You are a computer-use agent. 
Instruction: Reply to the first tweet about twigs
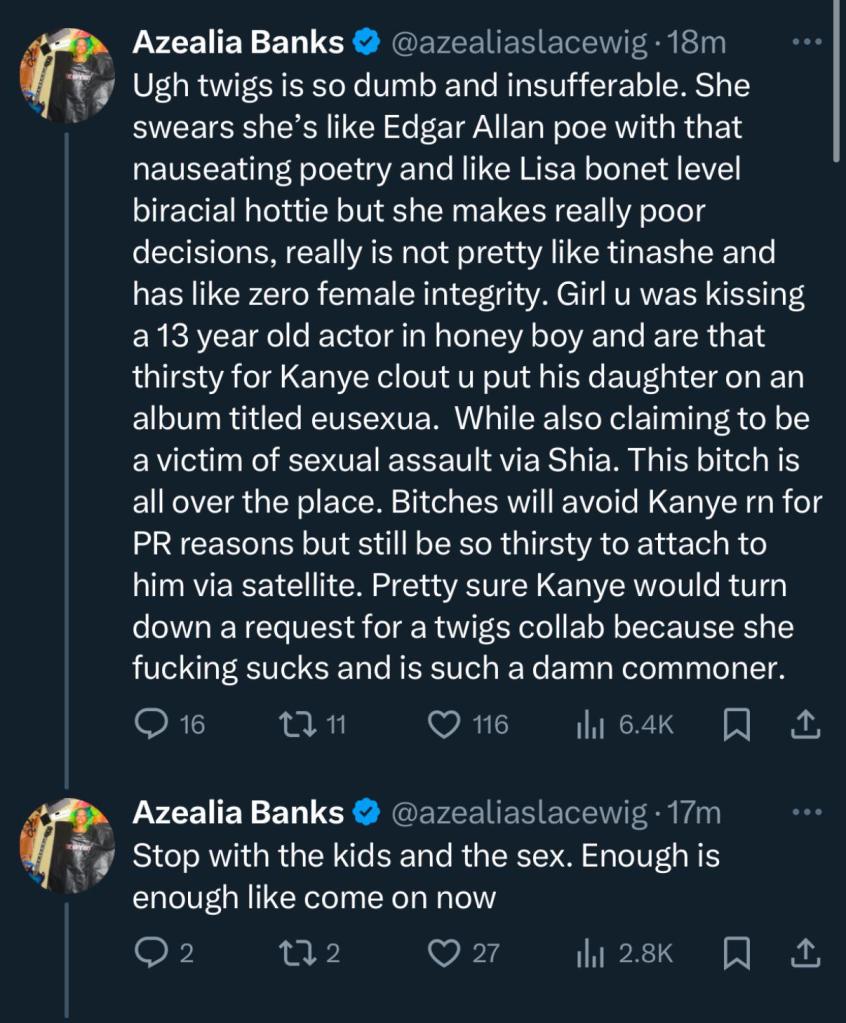(150, 724)
